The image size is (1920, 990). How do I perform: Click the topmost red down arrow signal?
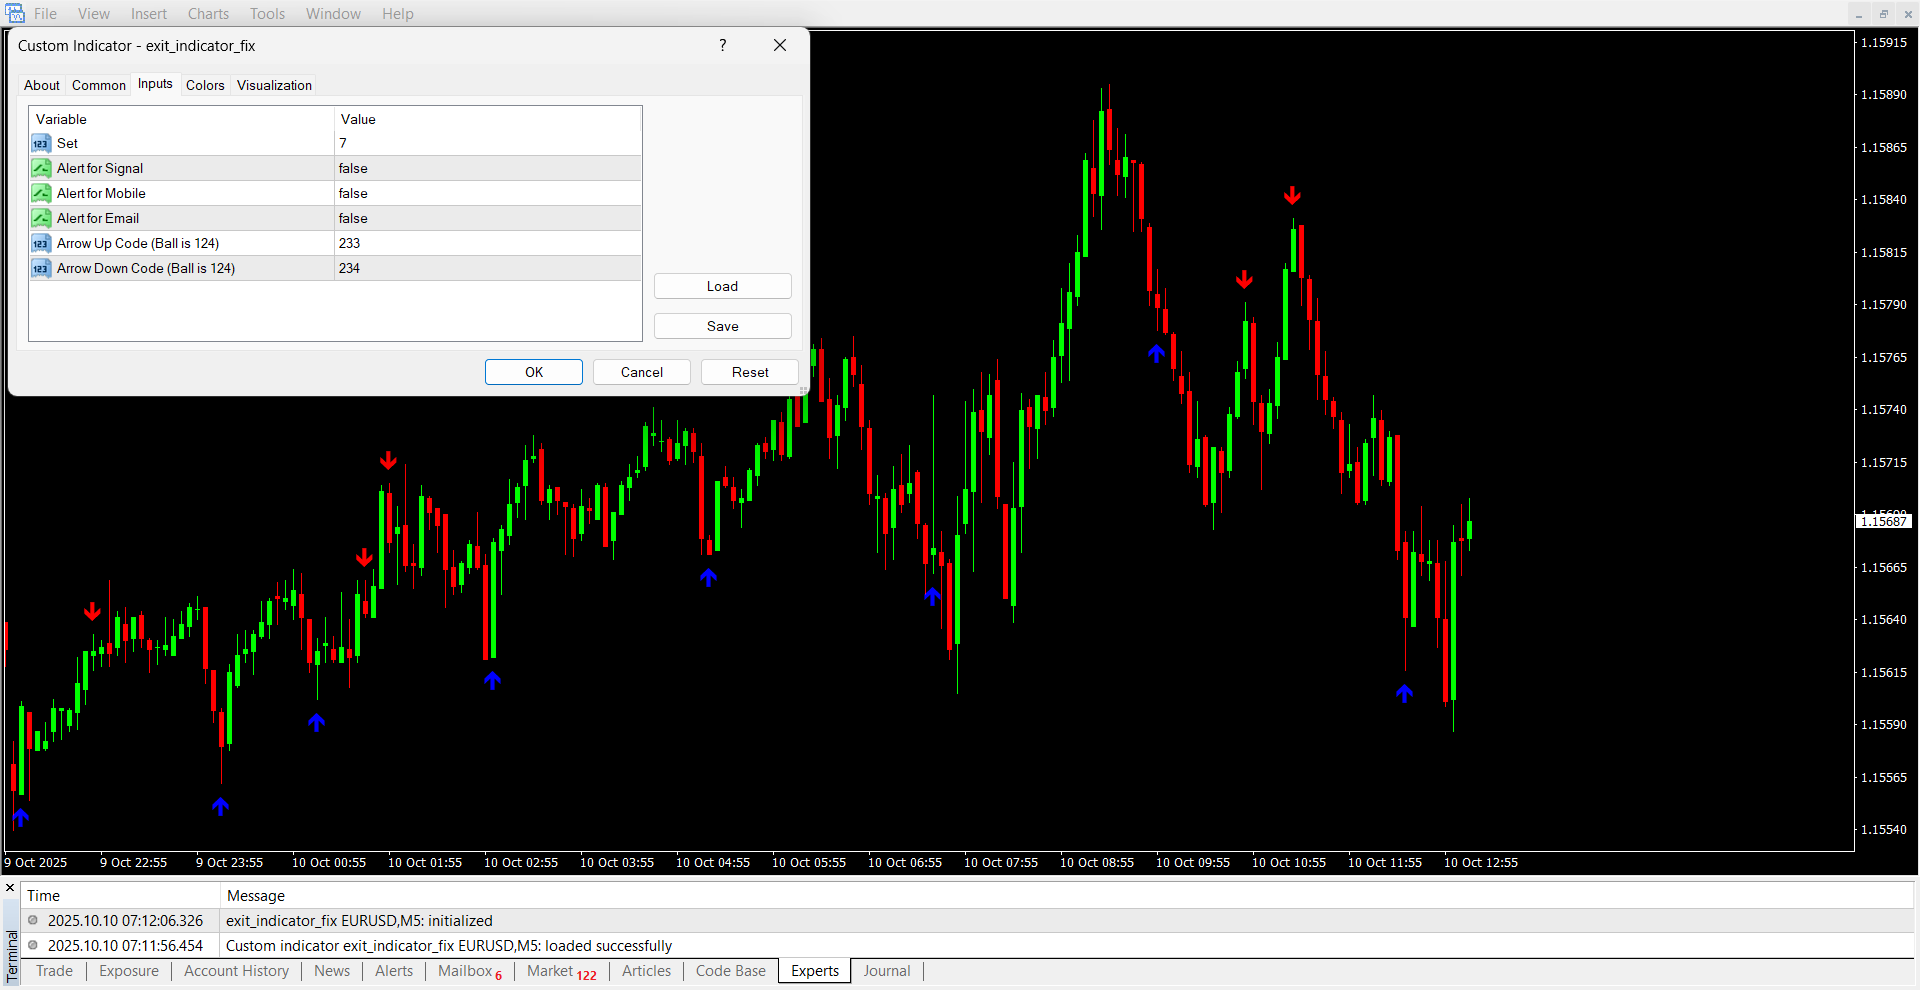tap(1292, 195)
